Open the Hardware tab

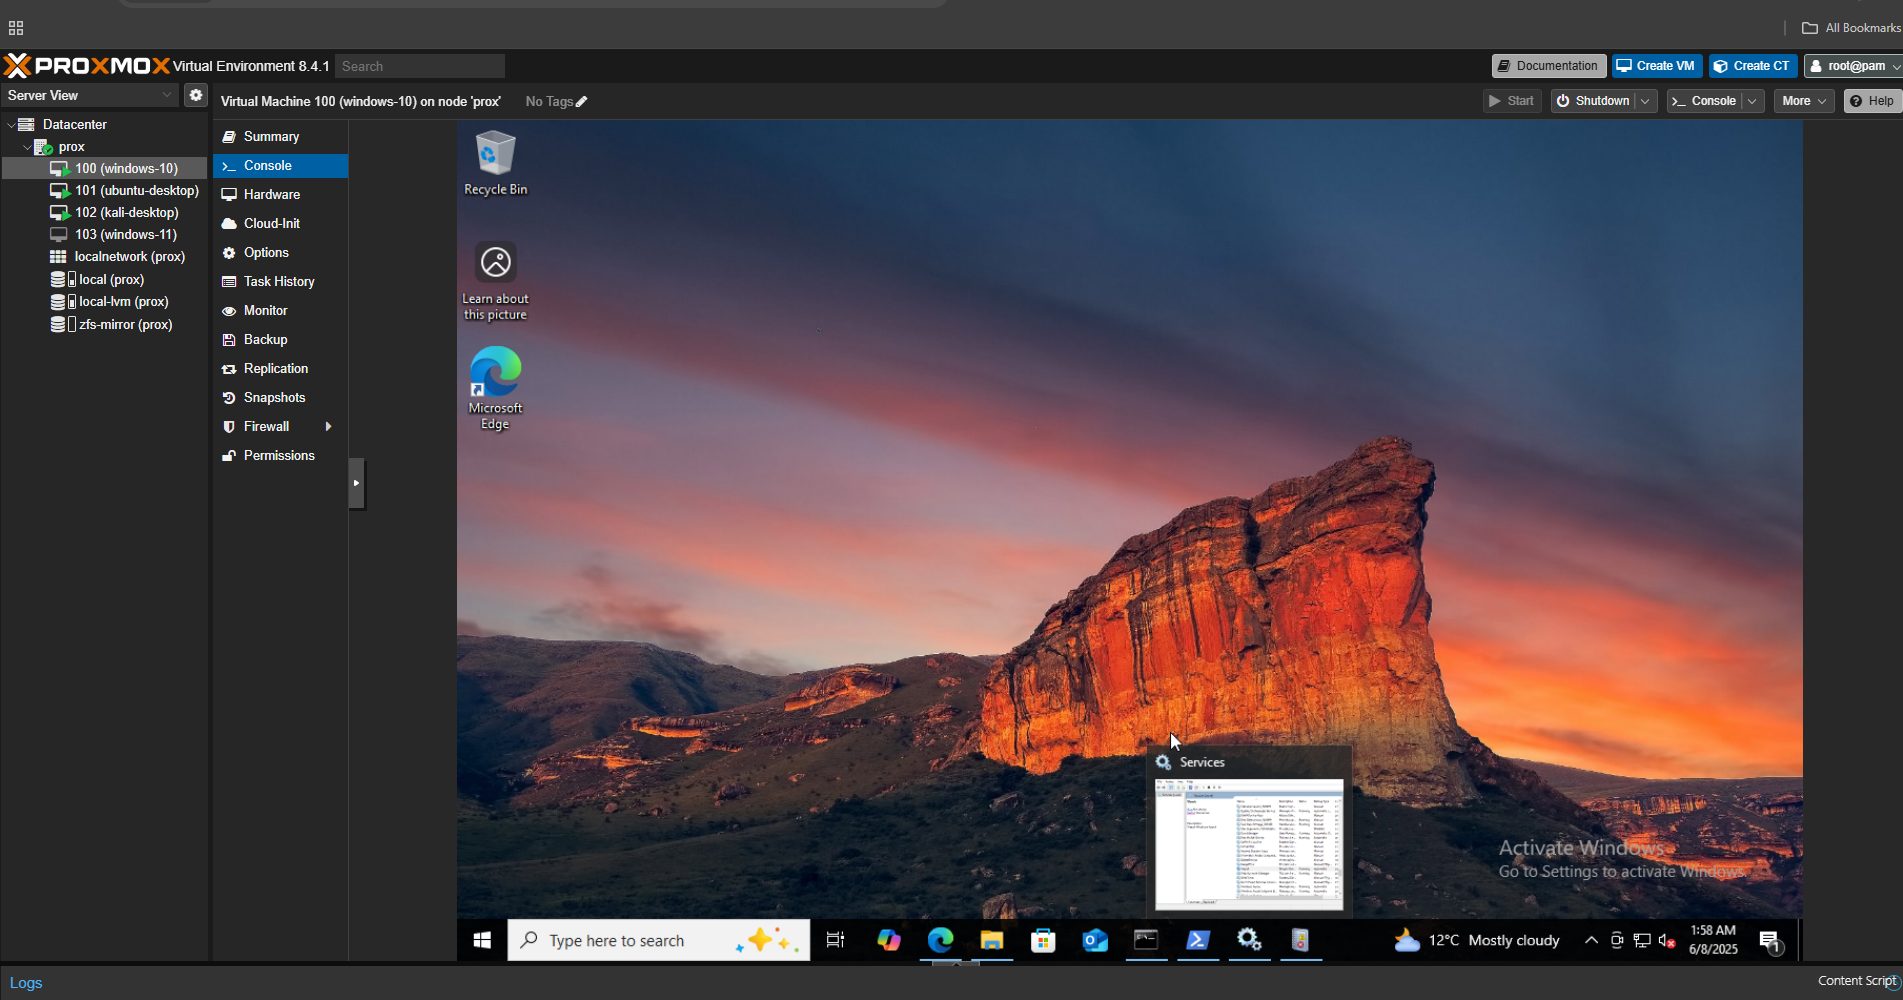click(271, 195)
